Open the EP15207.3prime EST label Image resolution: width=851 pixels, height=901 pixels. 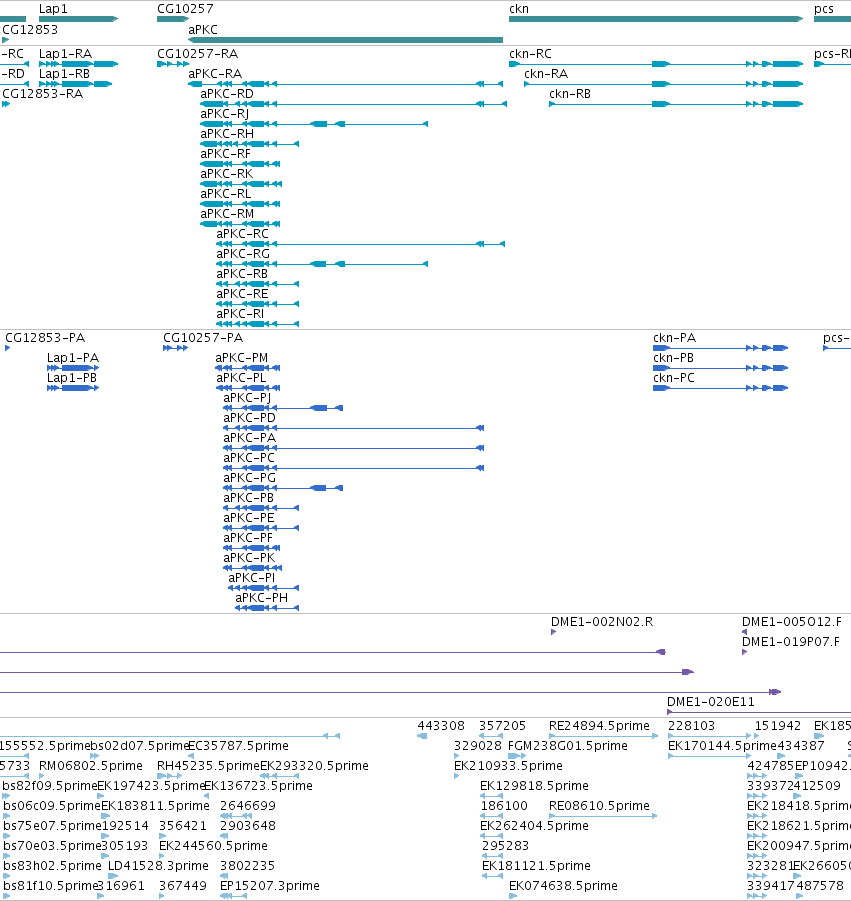click(269, 885)
